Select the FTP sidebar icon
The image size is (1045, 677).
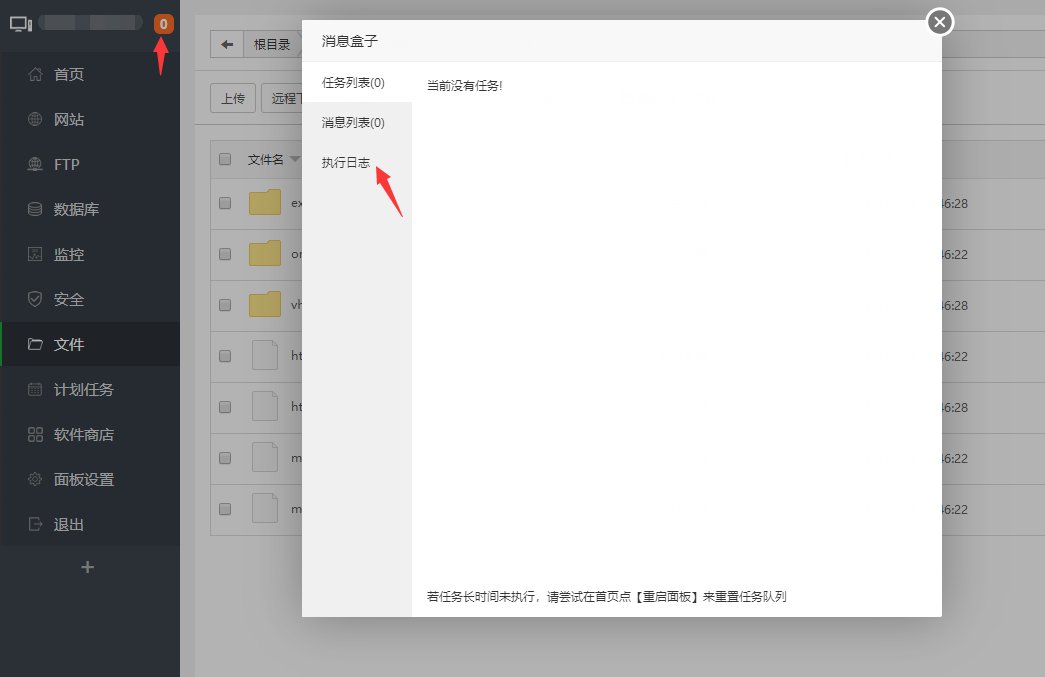[x=36, y=164]
